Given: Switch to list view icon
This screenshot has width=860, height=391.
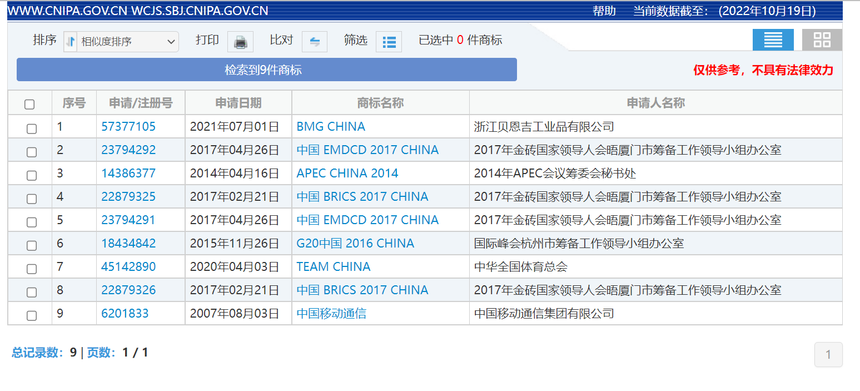Looking at the screenshot, I should [x=773, y=39].
